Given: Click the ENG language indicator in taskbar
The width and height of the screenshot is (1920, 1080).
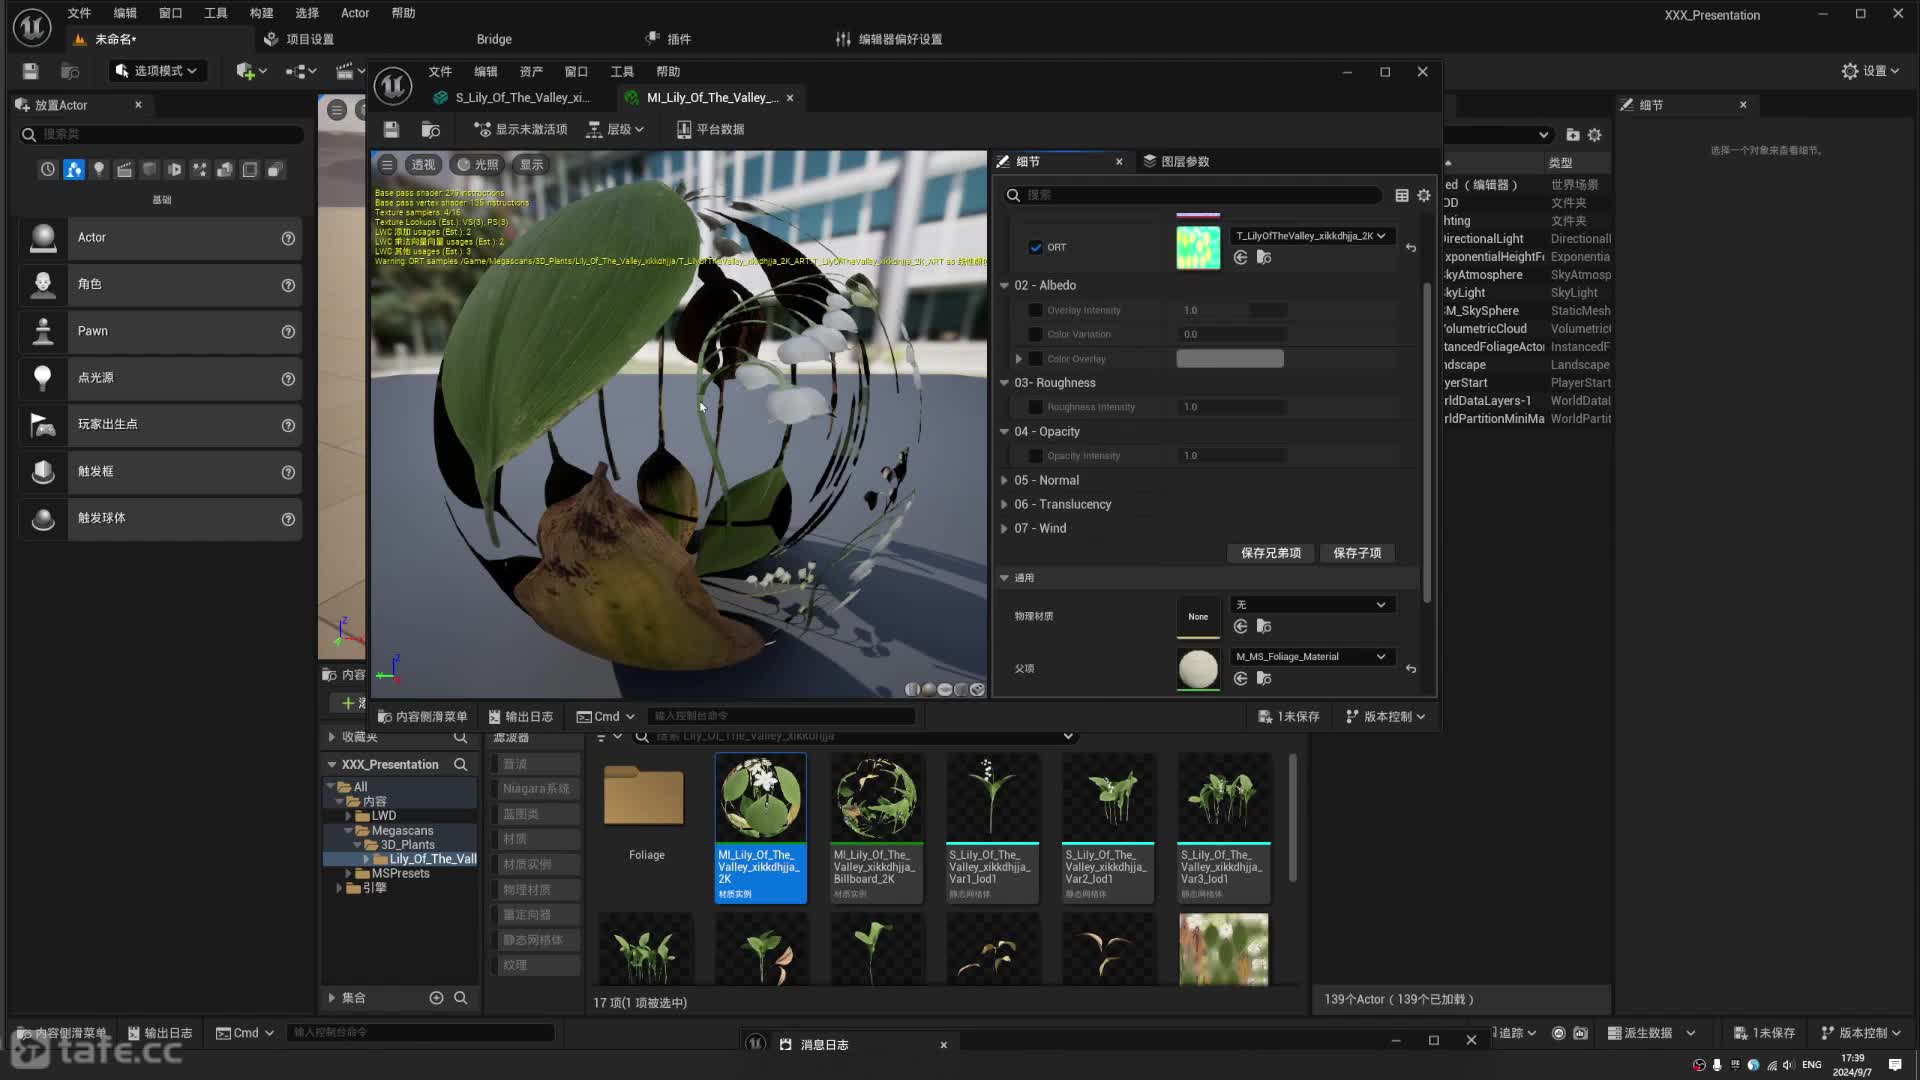Looking at the screenshot, I should click(x=1811, y=1065).
